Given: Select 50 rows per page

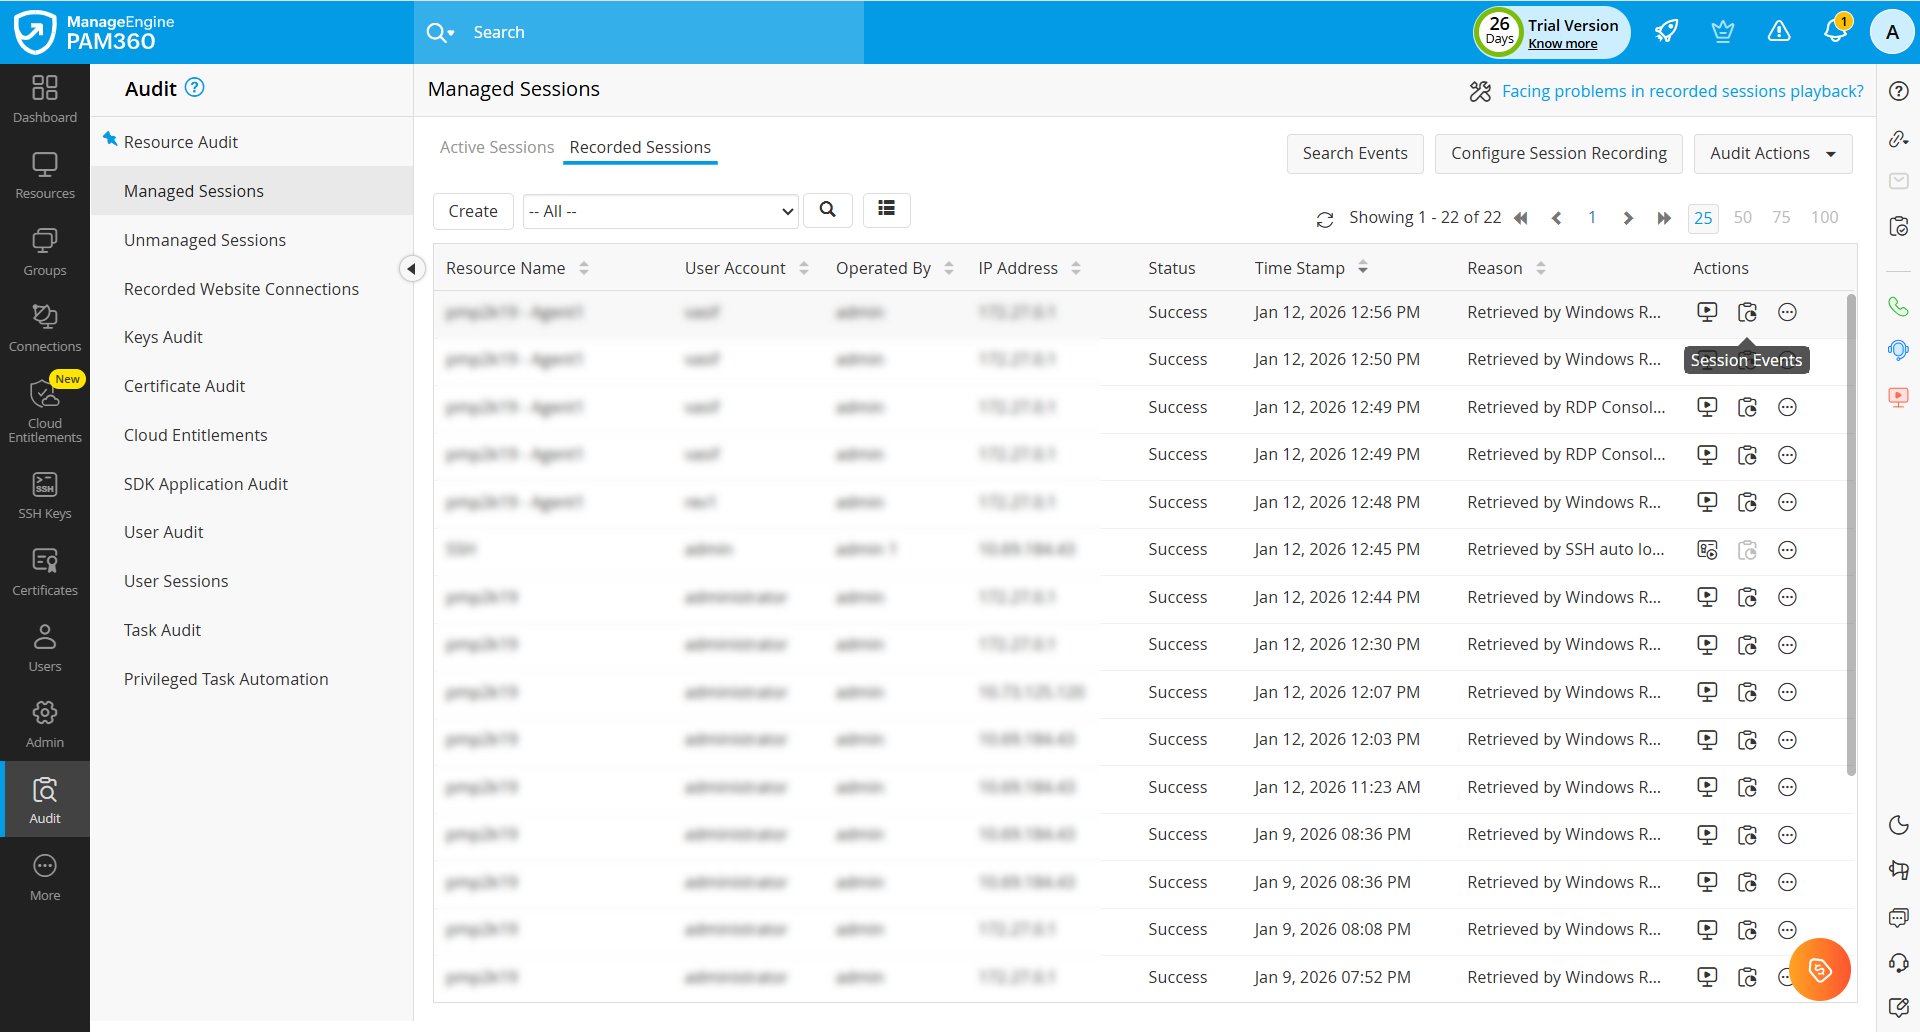Looking at the screenshot, I should click(x=1742, y=217).
